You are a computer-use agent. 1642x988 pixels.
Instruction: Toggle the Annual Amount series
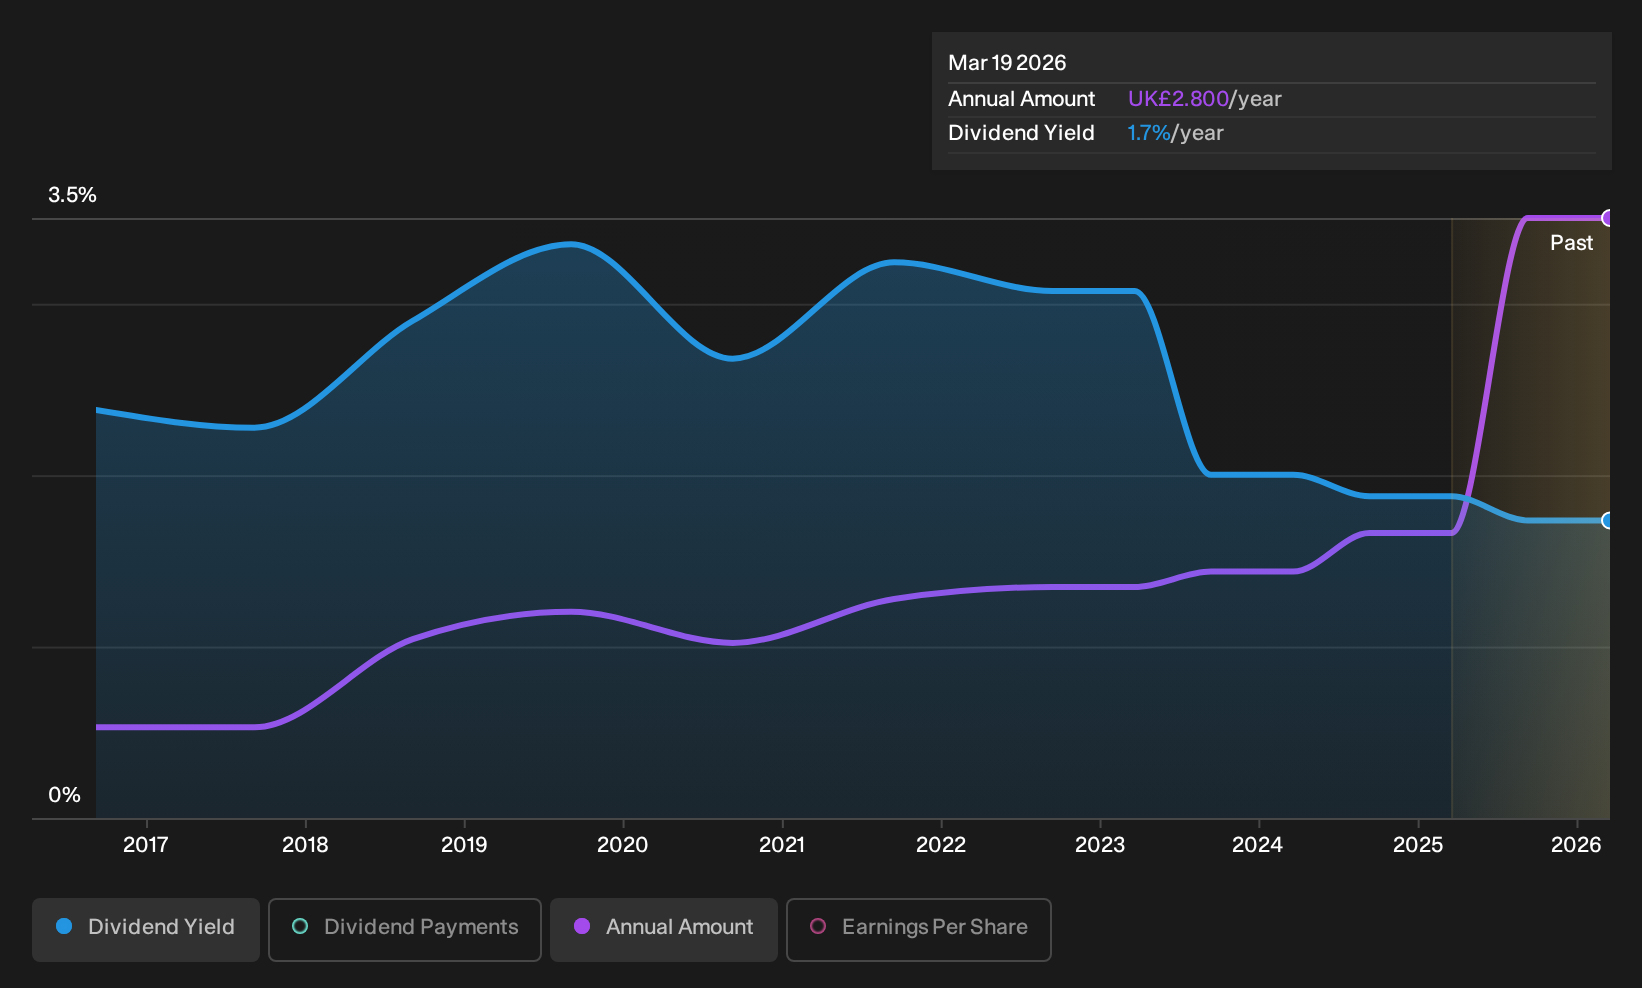pos(664,929)
